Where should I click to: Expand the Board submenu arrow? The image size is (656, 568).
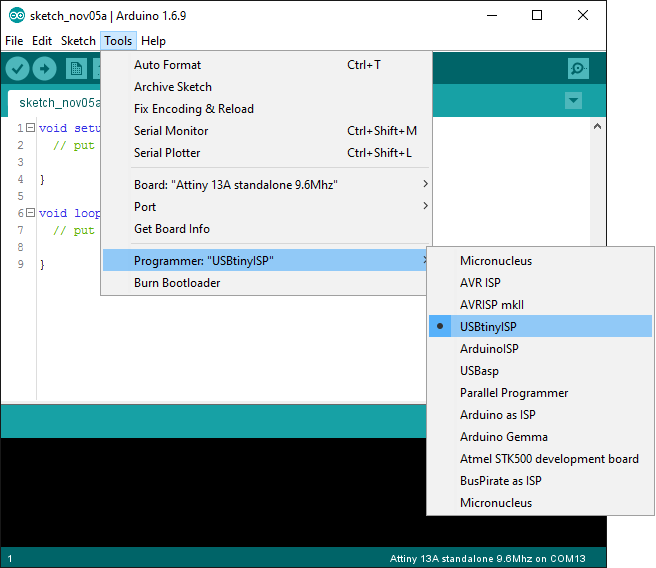point(425,184)
